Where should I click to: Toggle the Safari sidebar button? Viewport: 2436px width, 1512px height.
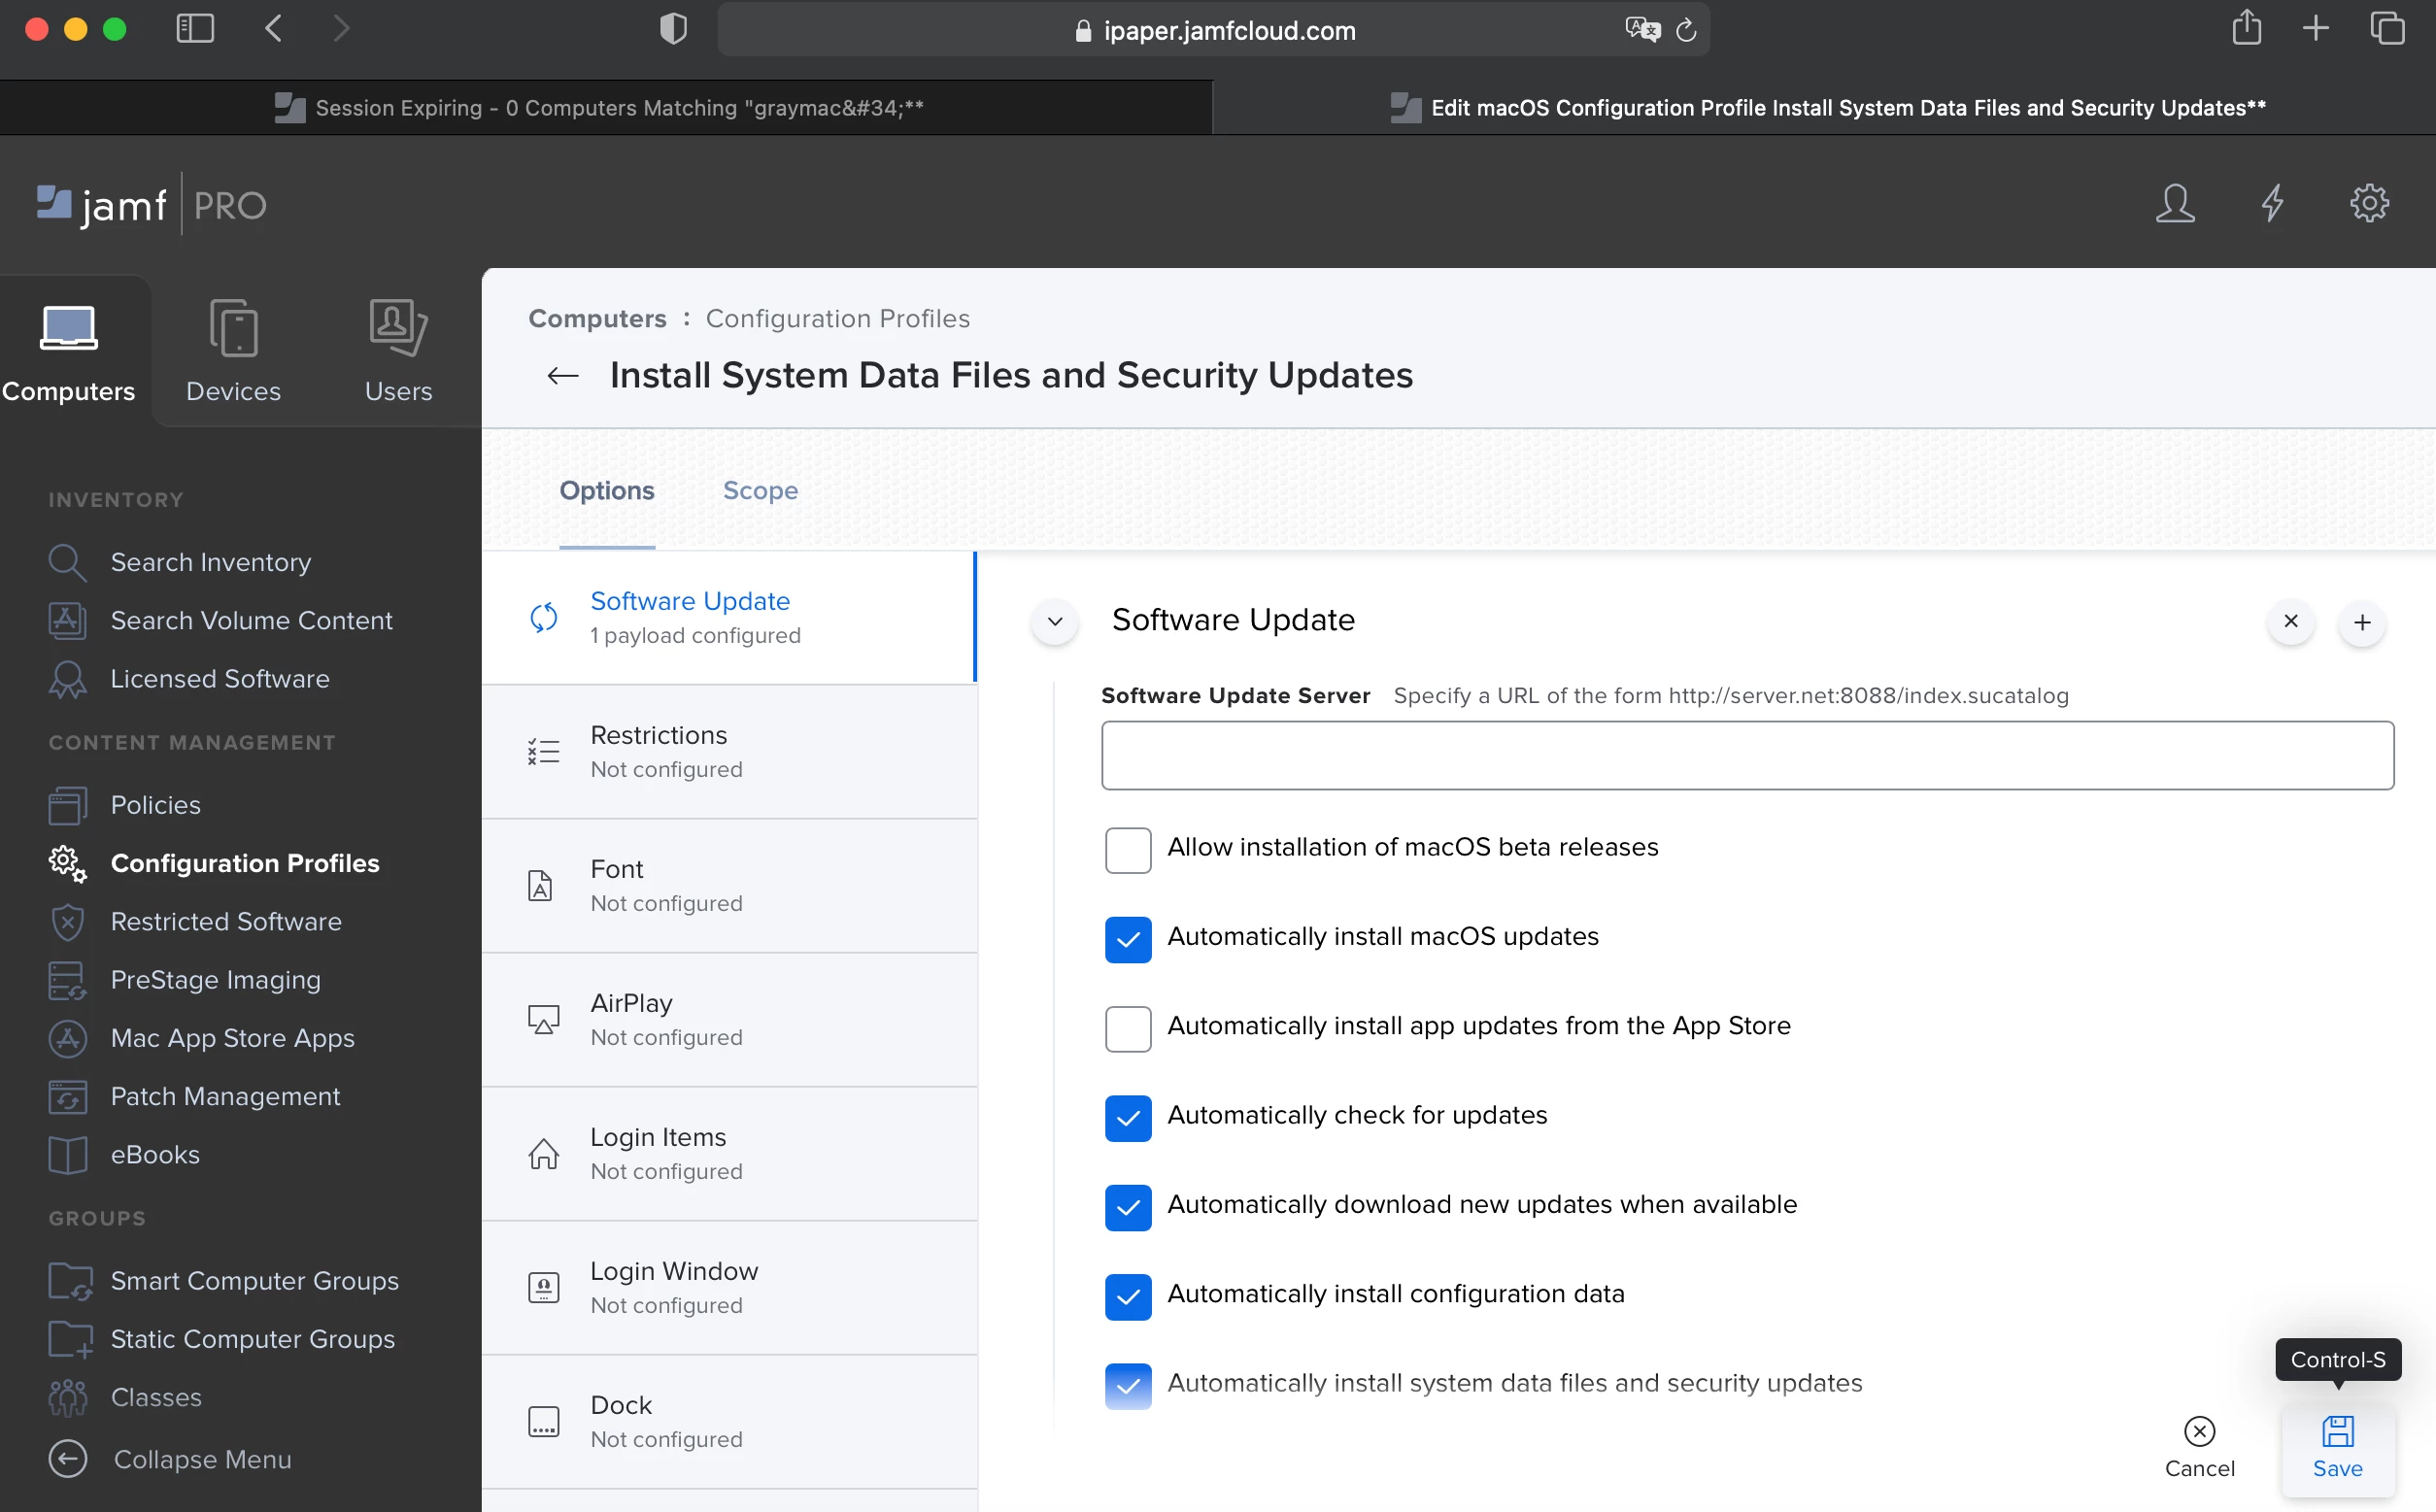point(195,28)
